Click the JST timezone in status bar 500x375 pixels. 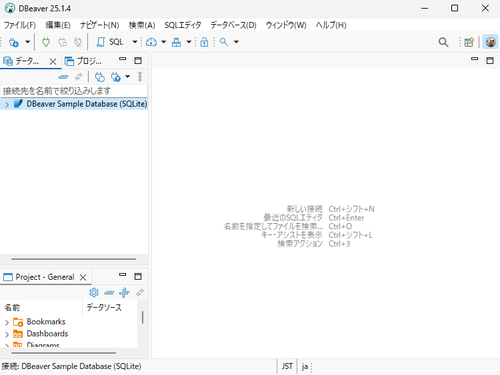(287, 367)
